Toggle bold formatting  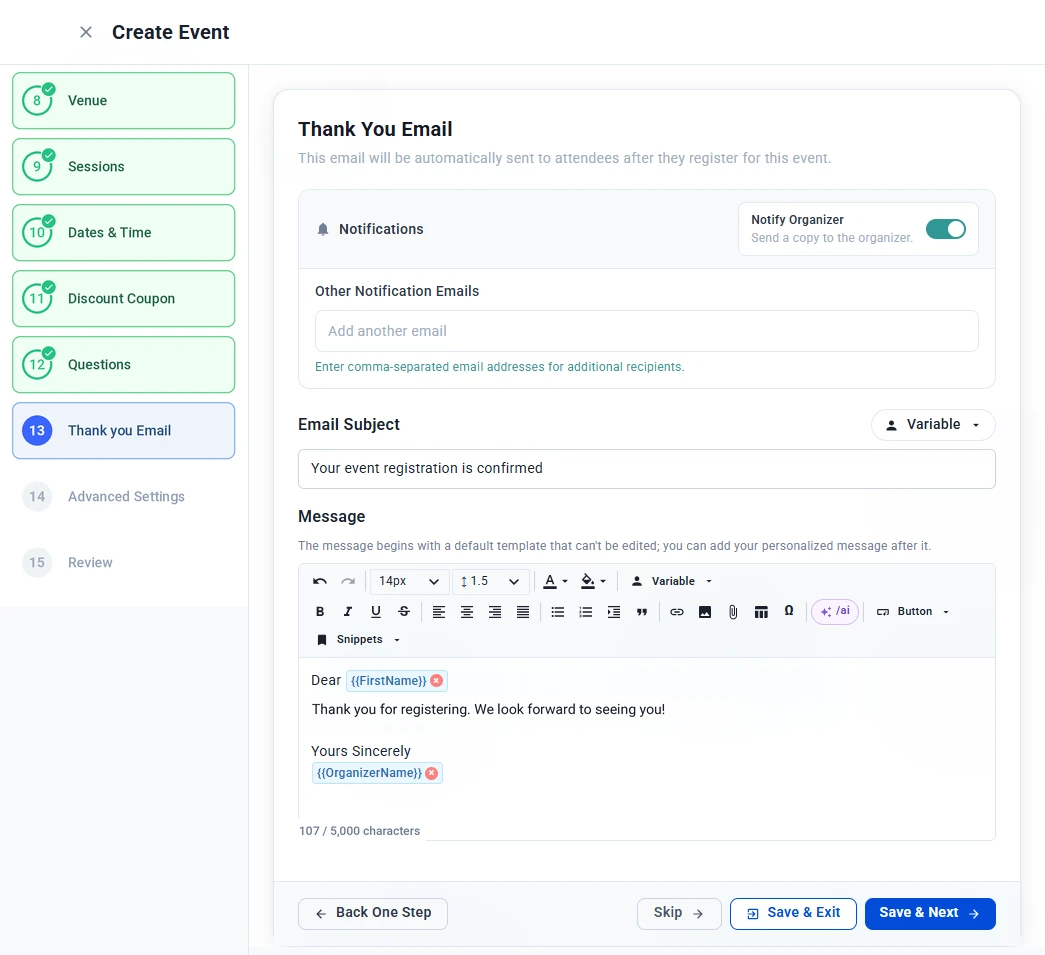click(320, 612)
